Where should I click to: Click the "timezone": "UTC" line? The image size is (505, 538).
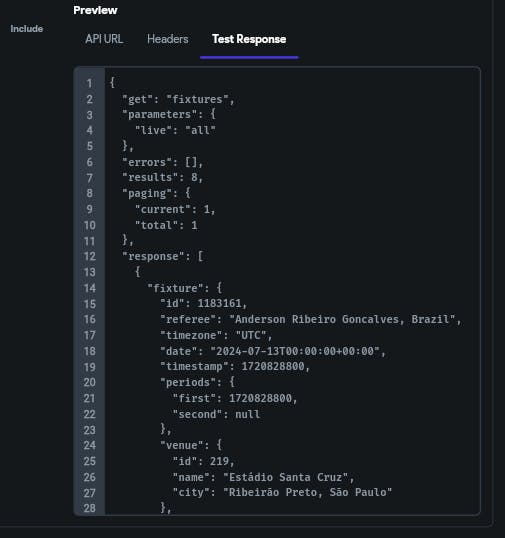coord(216,335)
